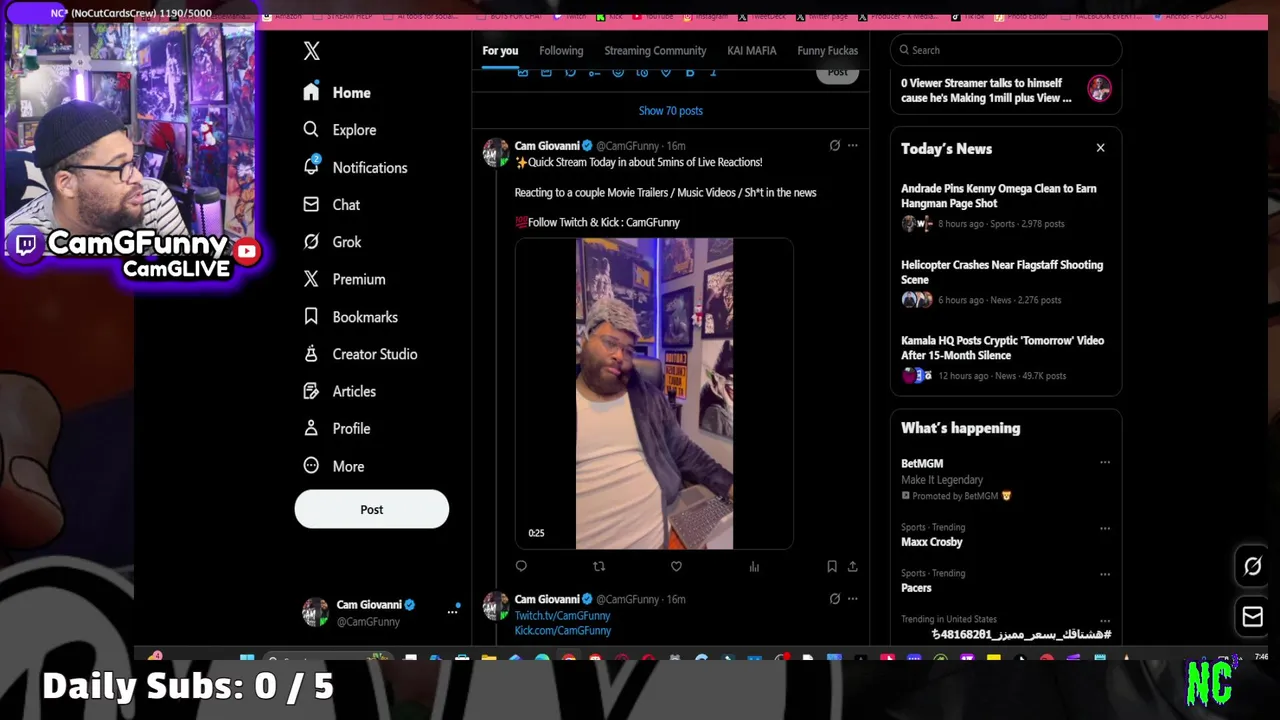The height and width of the screenshot is (720, 1280).
Task: Tag location icon in composer
Action: pyautogui.click(x=666, y=72)
